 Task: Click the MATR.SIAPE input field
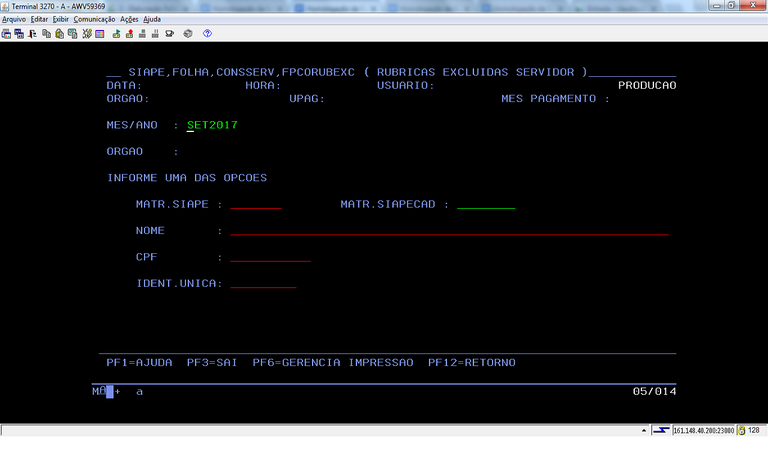click(255, 204)
